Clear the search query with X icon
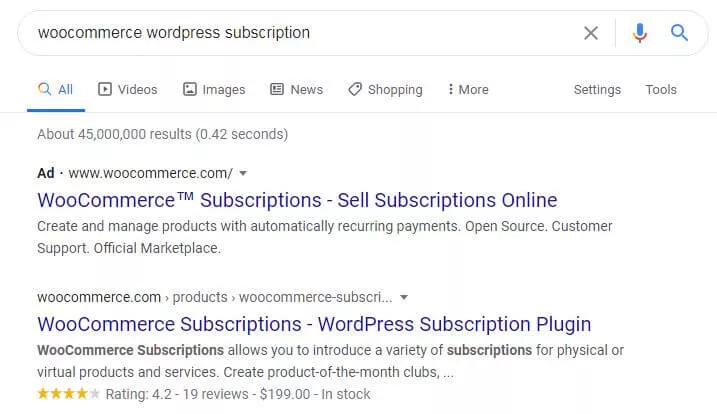This screenshot has width=717, height=414. [591, 33]
